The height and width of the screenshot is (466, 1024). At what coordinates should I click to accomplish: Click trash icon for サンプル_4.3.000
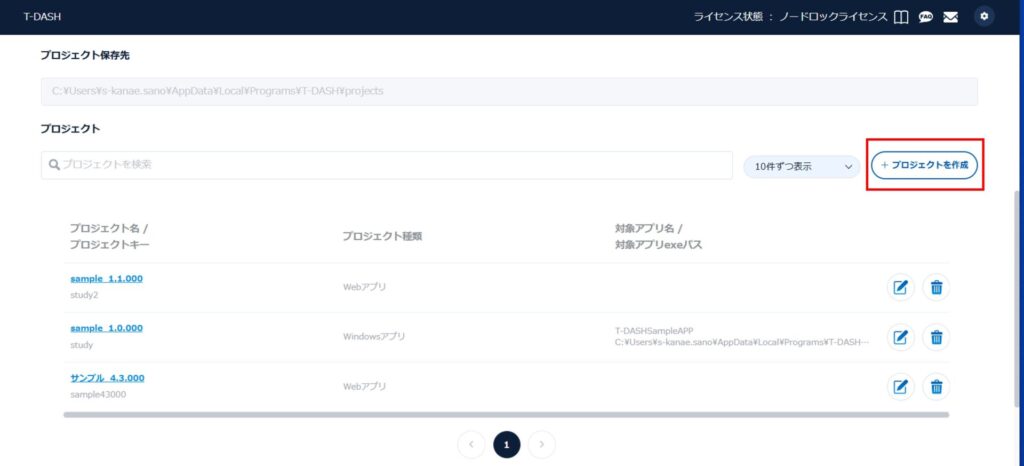[x=936, y=387]
